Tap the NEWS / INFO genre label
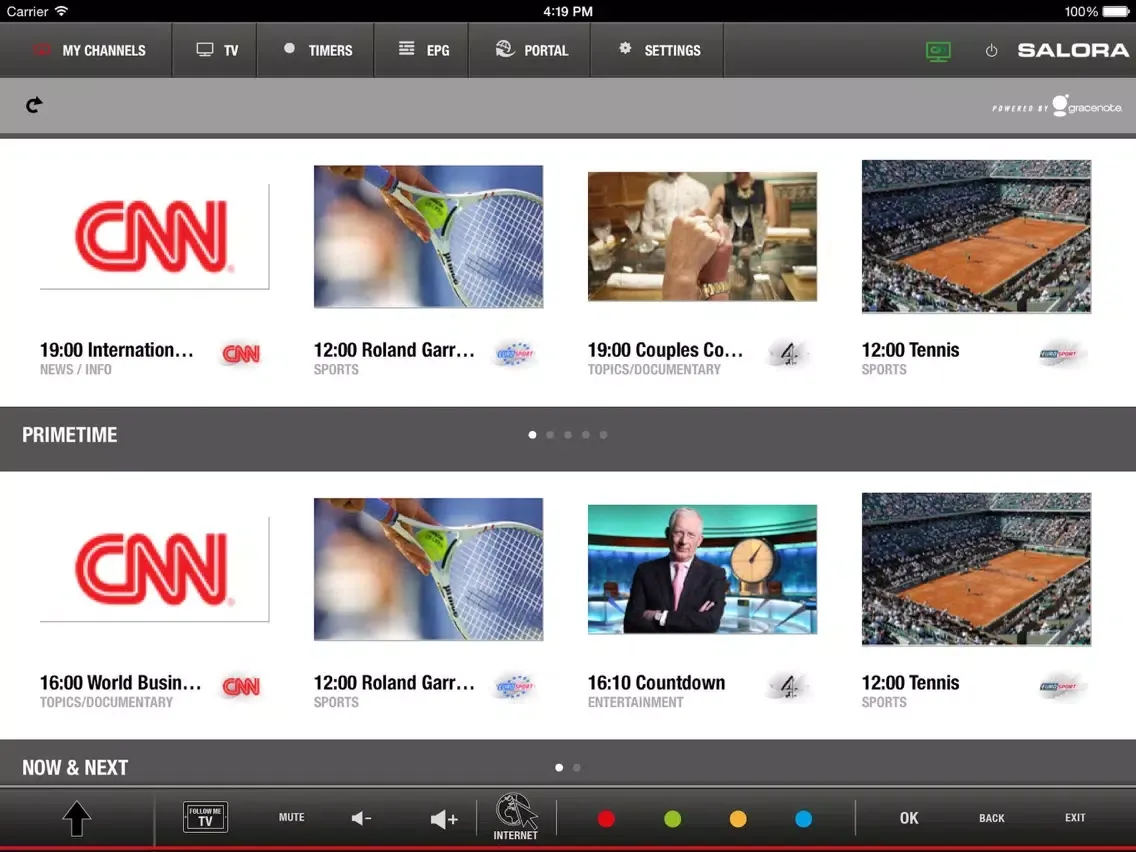 75,369
